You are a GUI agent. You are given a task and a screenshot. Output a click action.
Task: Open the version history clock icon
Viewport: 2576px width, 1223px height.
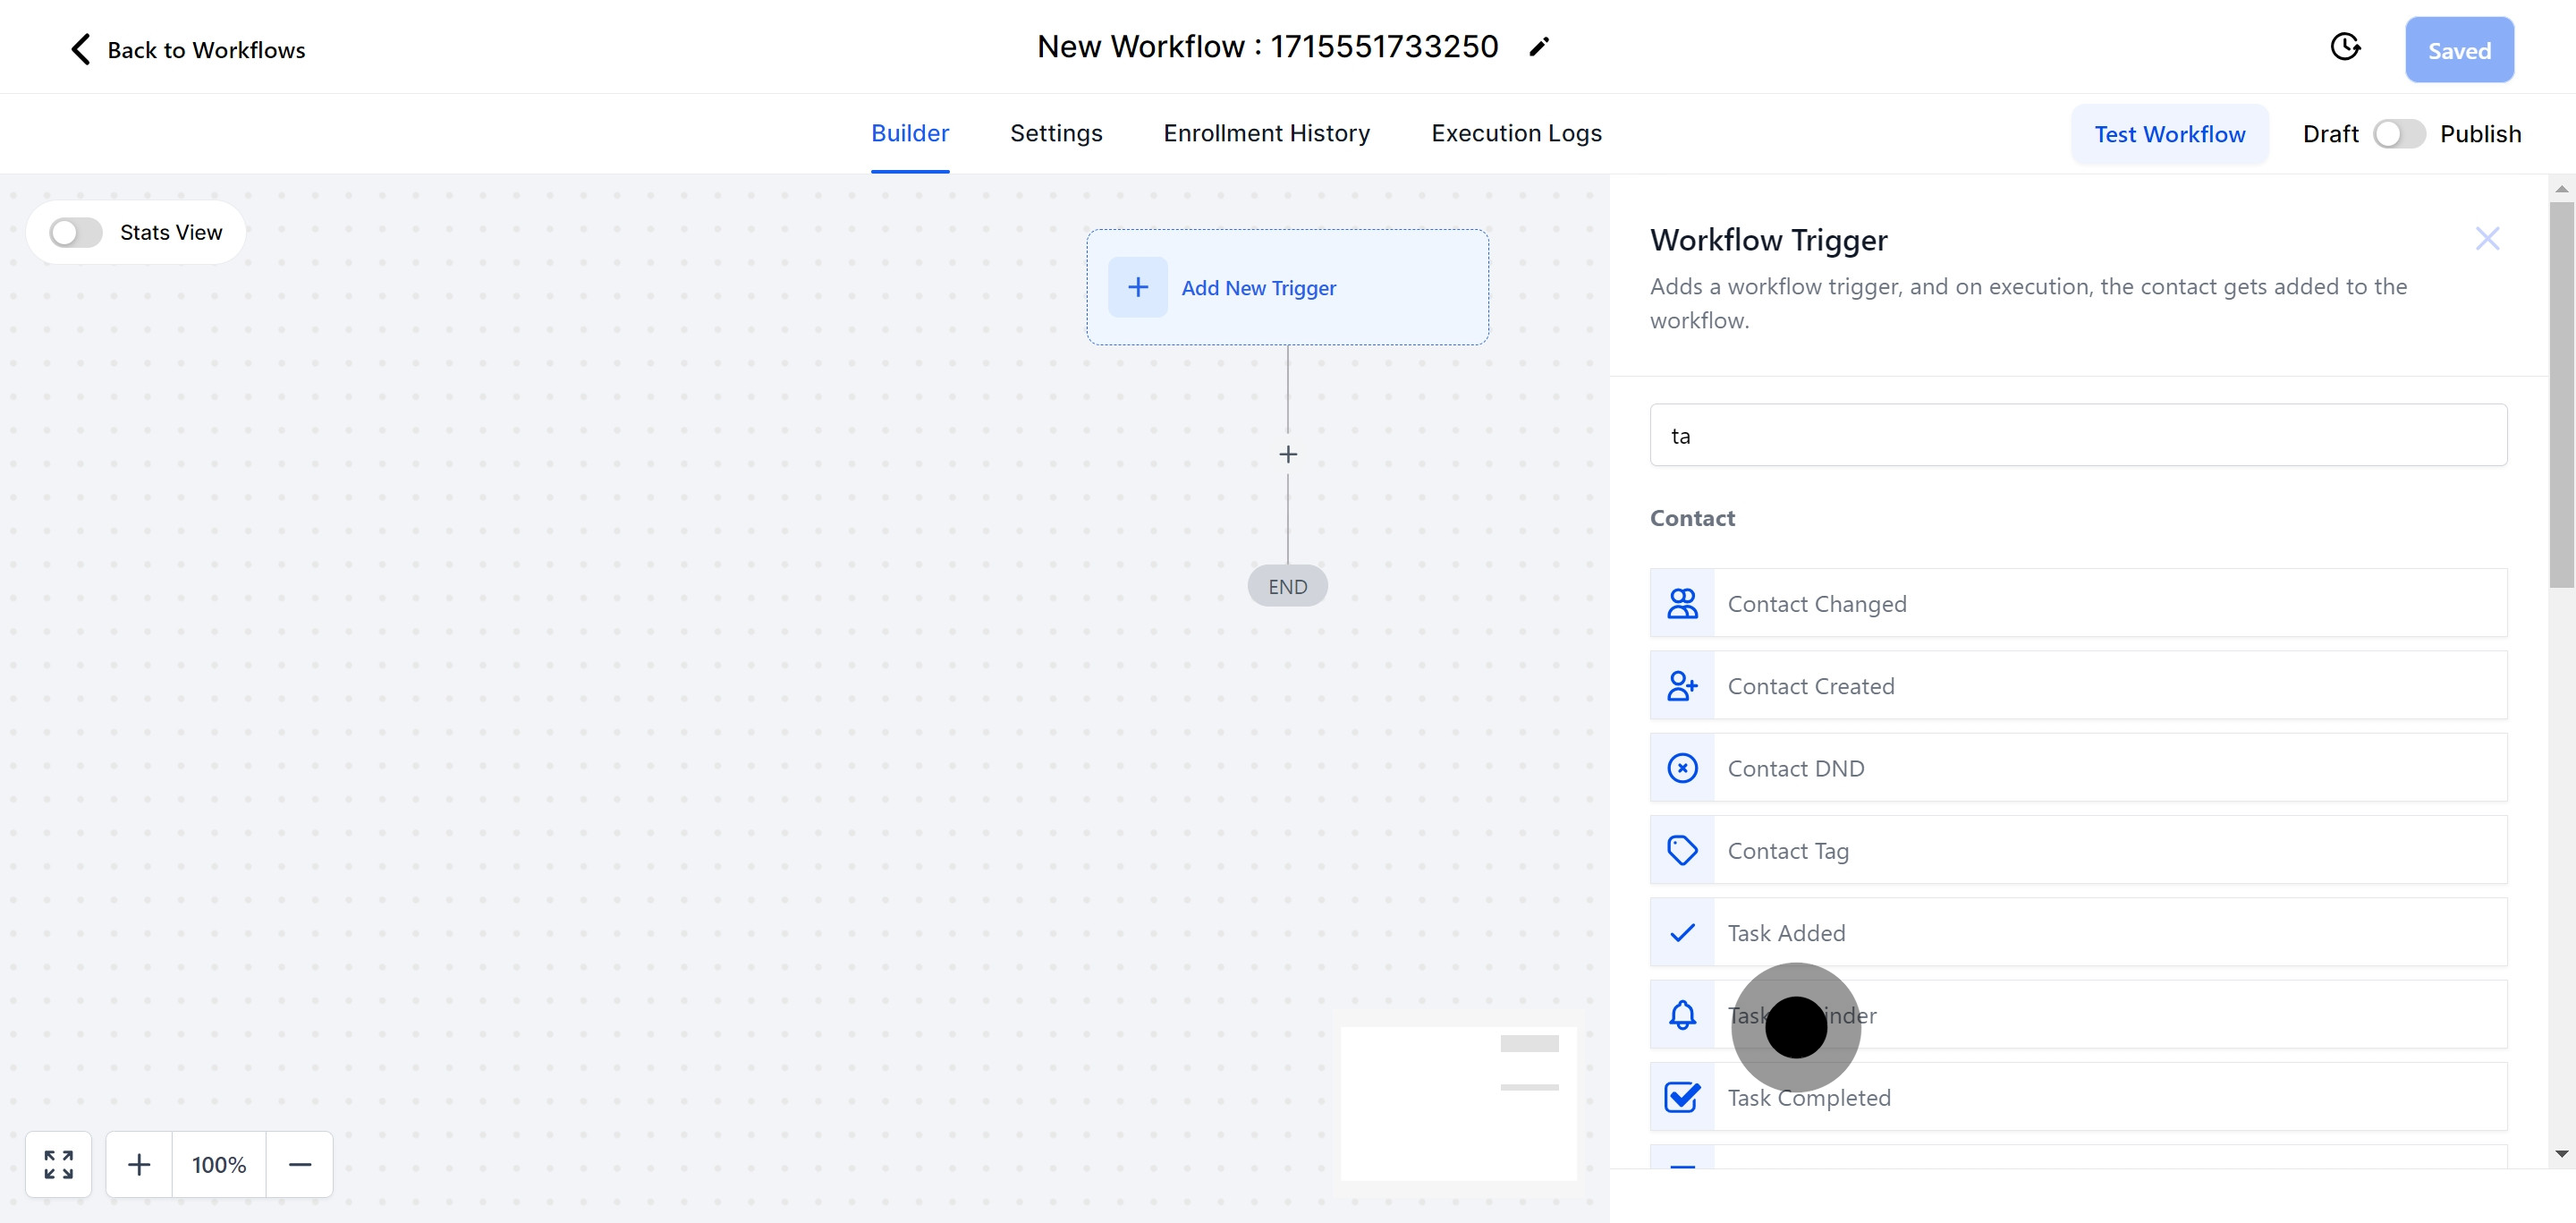[x=2344, y=47]
